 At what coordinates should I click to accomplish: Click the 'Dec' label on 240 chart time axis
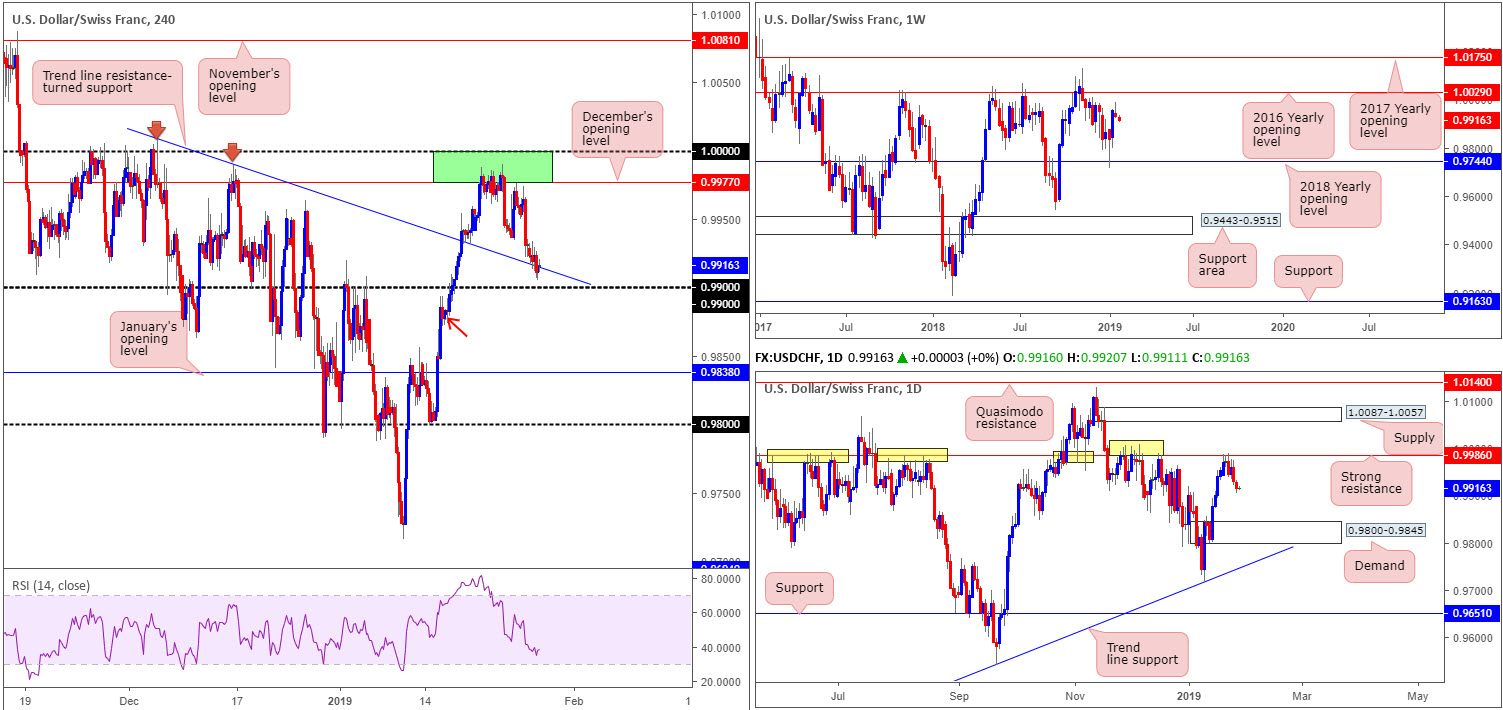[x=129, y=701]
